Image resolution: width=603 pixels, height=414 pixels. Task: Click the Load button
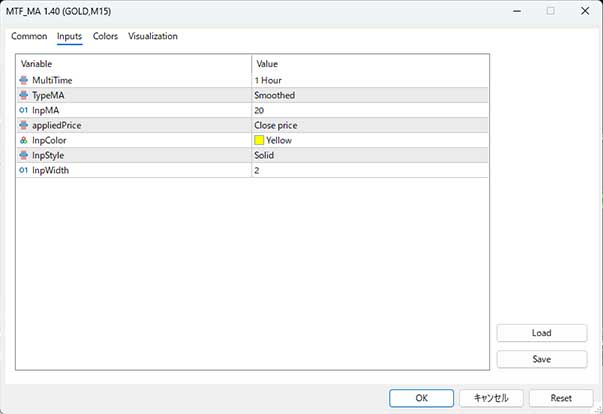pyautogui.click(x=542, y=333)
